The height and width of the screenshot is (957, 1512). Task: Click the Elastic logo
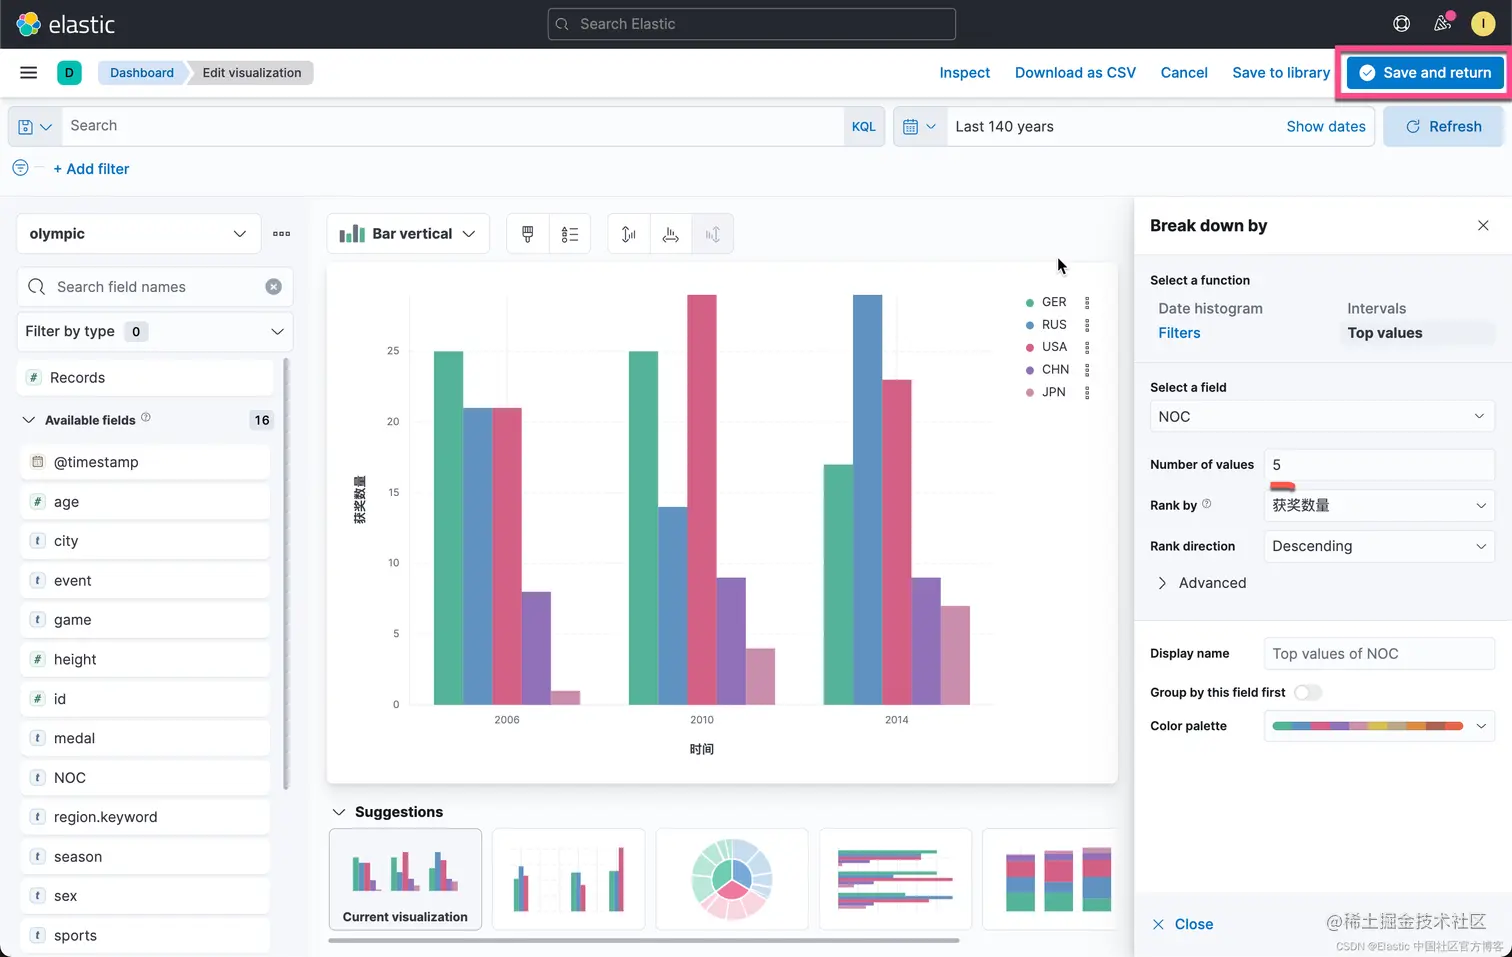(66, 24)
